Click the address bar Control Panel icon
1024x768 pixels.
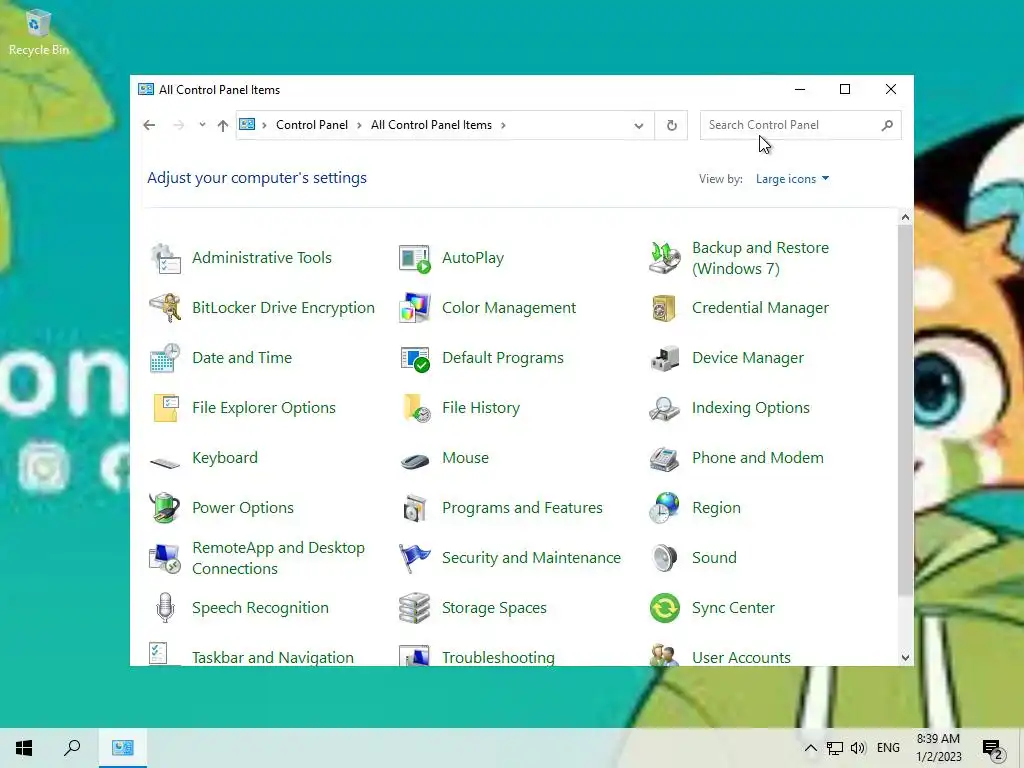coord(247,125)
